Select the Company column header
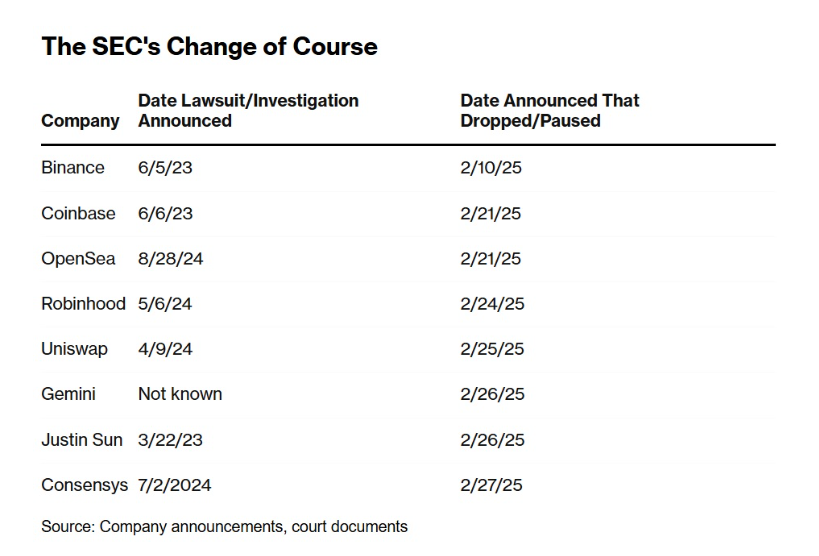819x556 pixels. (x=80, y=121)
